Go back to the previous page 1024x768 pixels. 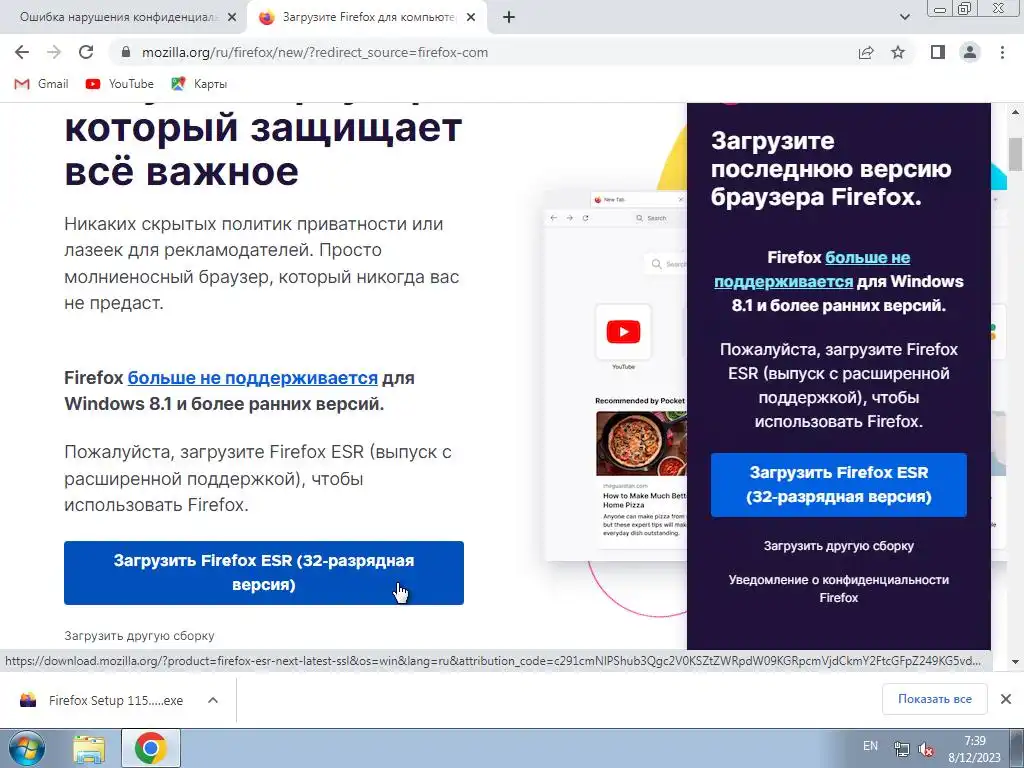coord(22,52)
